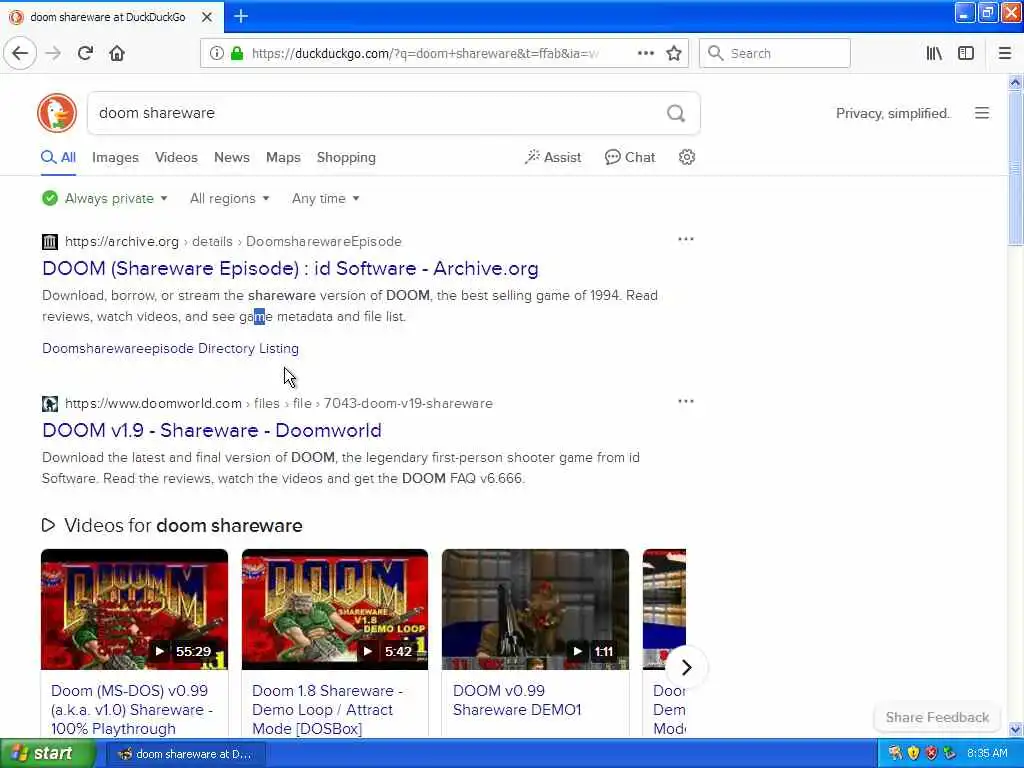Expand the All regions dropdown
This screenshot has width=1024, height=768.
coord(229,199)
